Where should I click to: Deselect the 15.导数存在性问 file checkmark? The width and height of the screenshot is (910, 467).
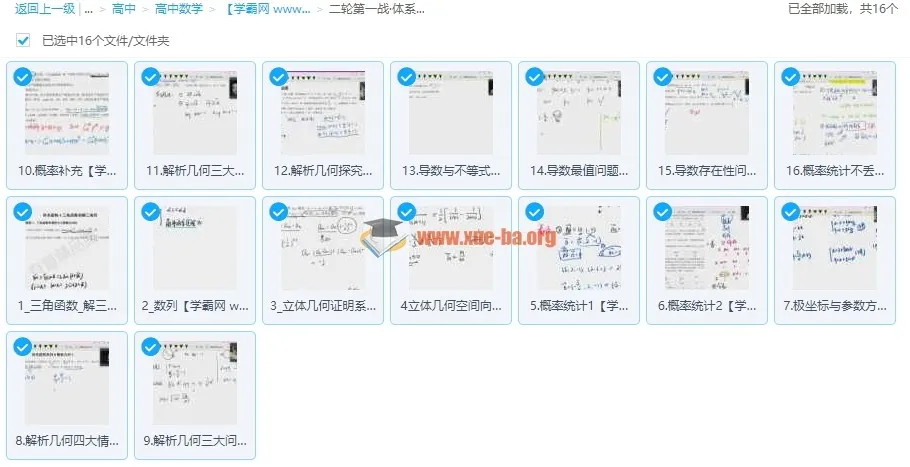(663, 77)
